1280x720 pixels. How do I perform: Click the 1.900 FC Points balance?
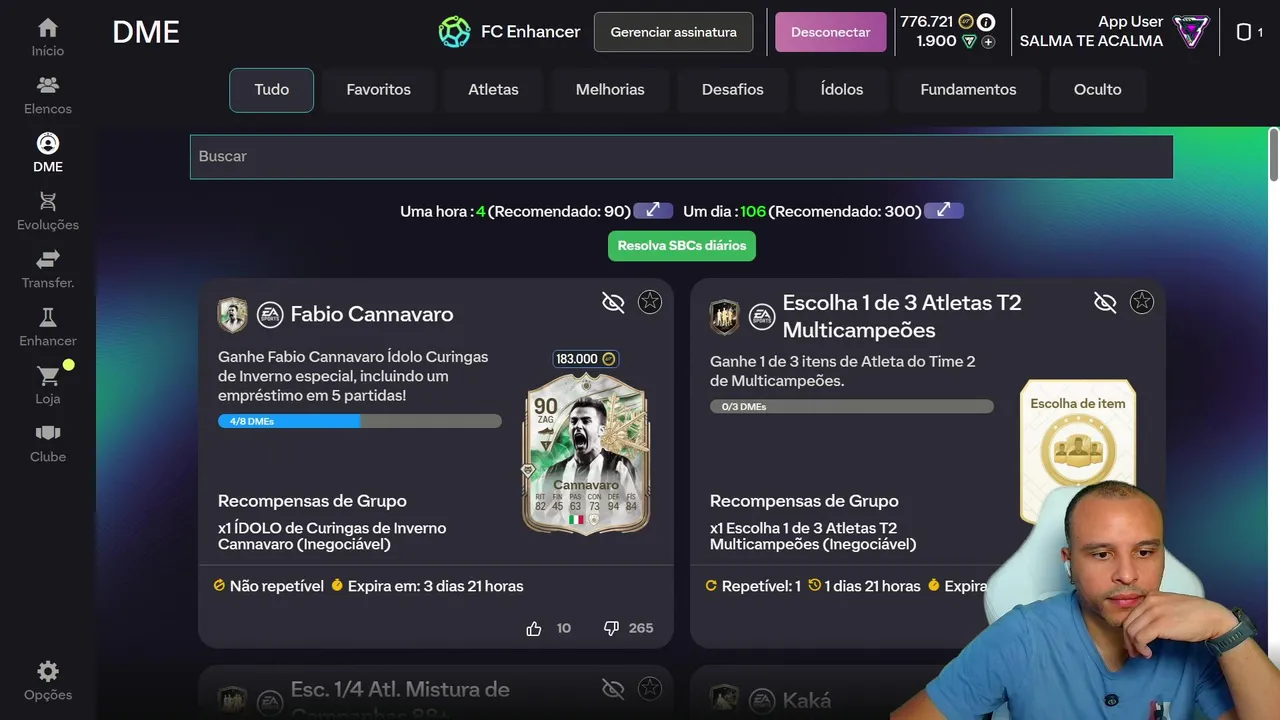936,41
